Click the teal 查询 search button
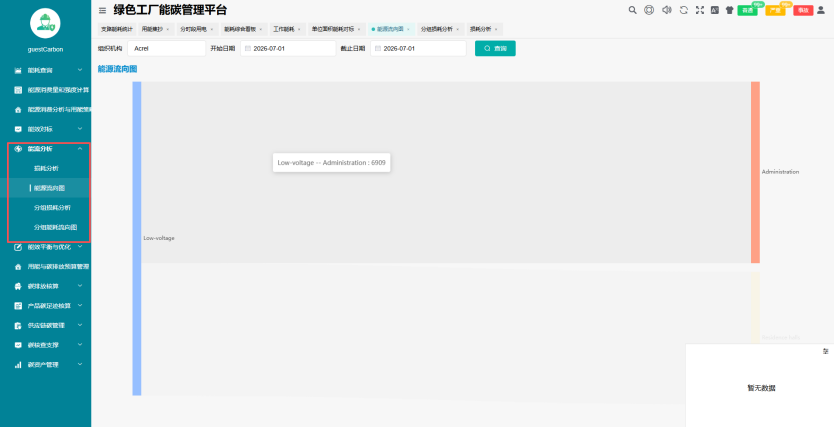This screenshot has width=834, height=427. [495, 48]
